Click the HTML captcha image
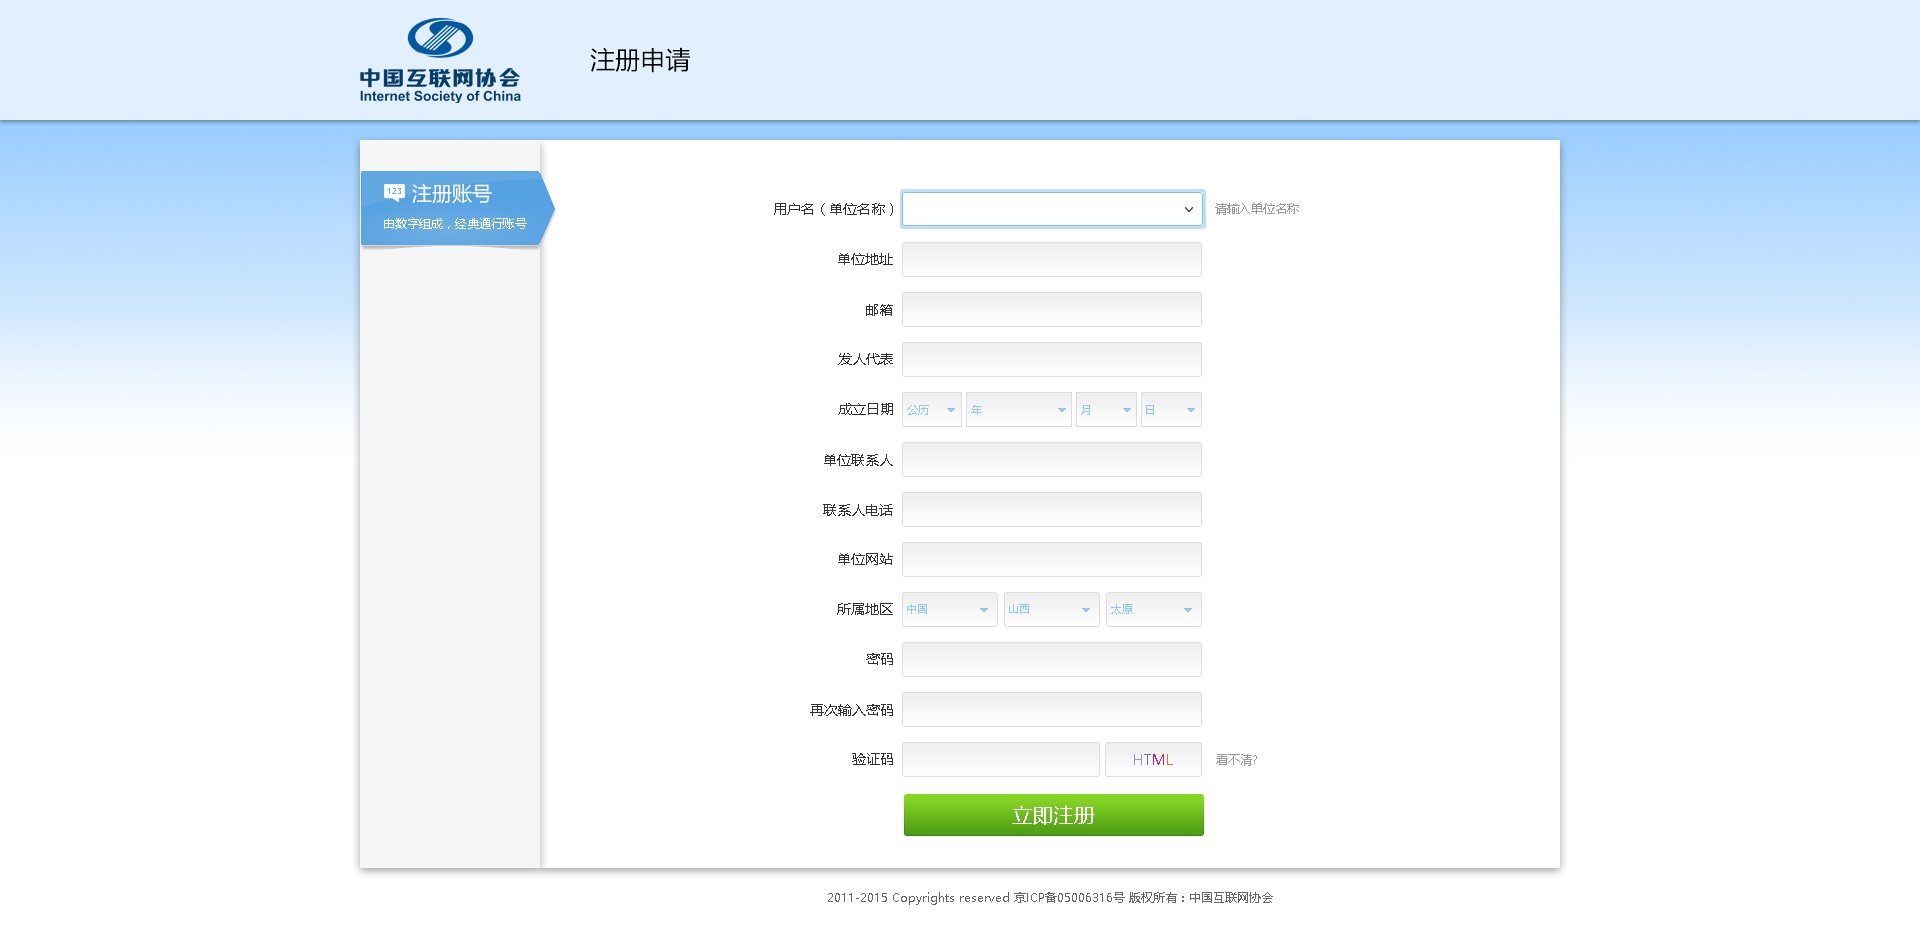1920x928 pixels. point(1153,759)
